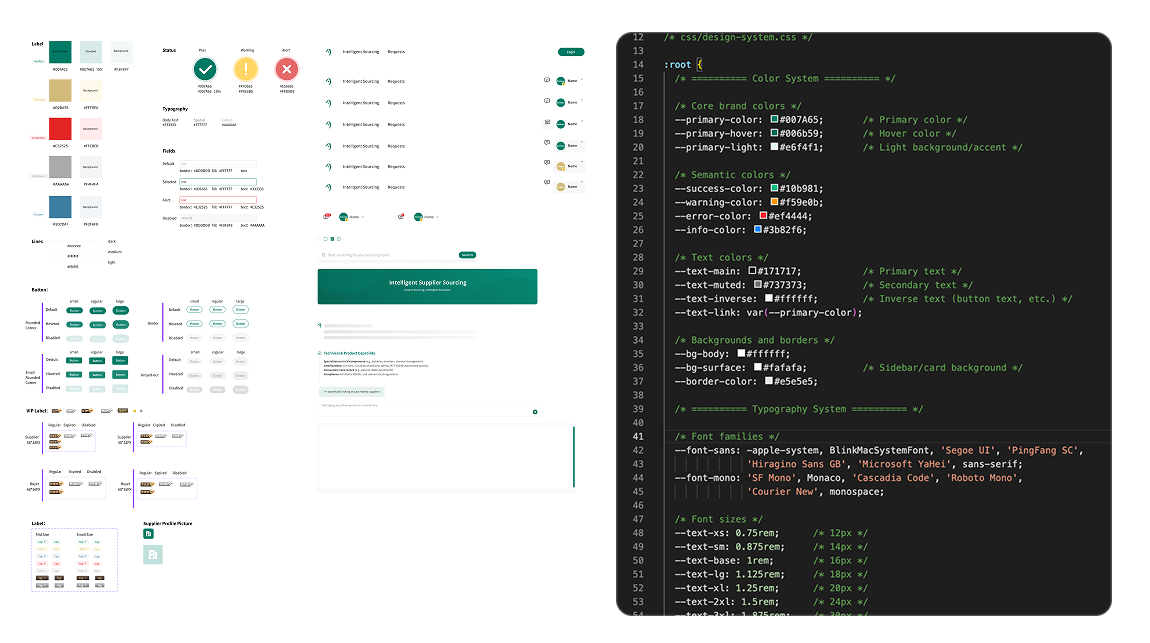Click the red-bordered Alert text field
Screen dimensions: 1150x643
pyautogui.click(x=218, y=200)
